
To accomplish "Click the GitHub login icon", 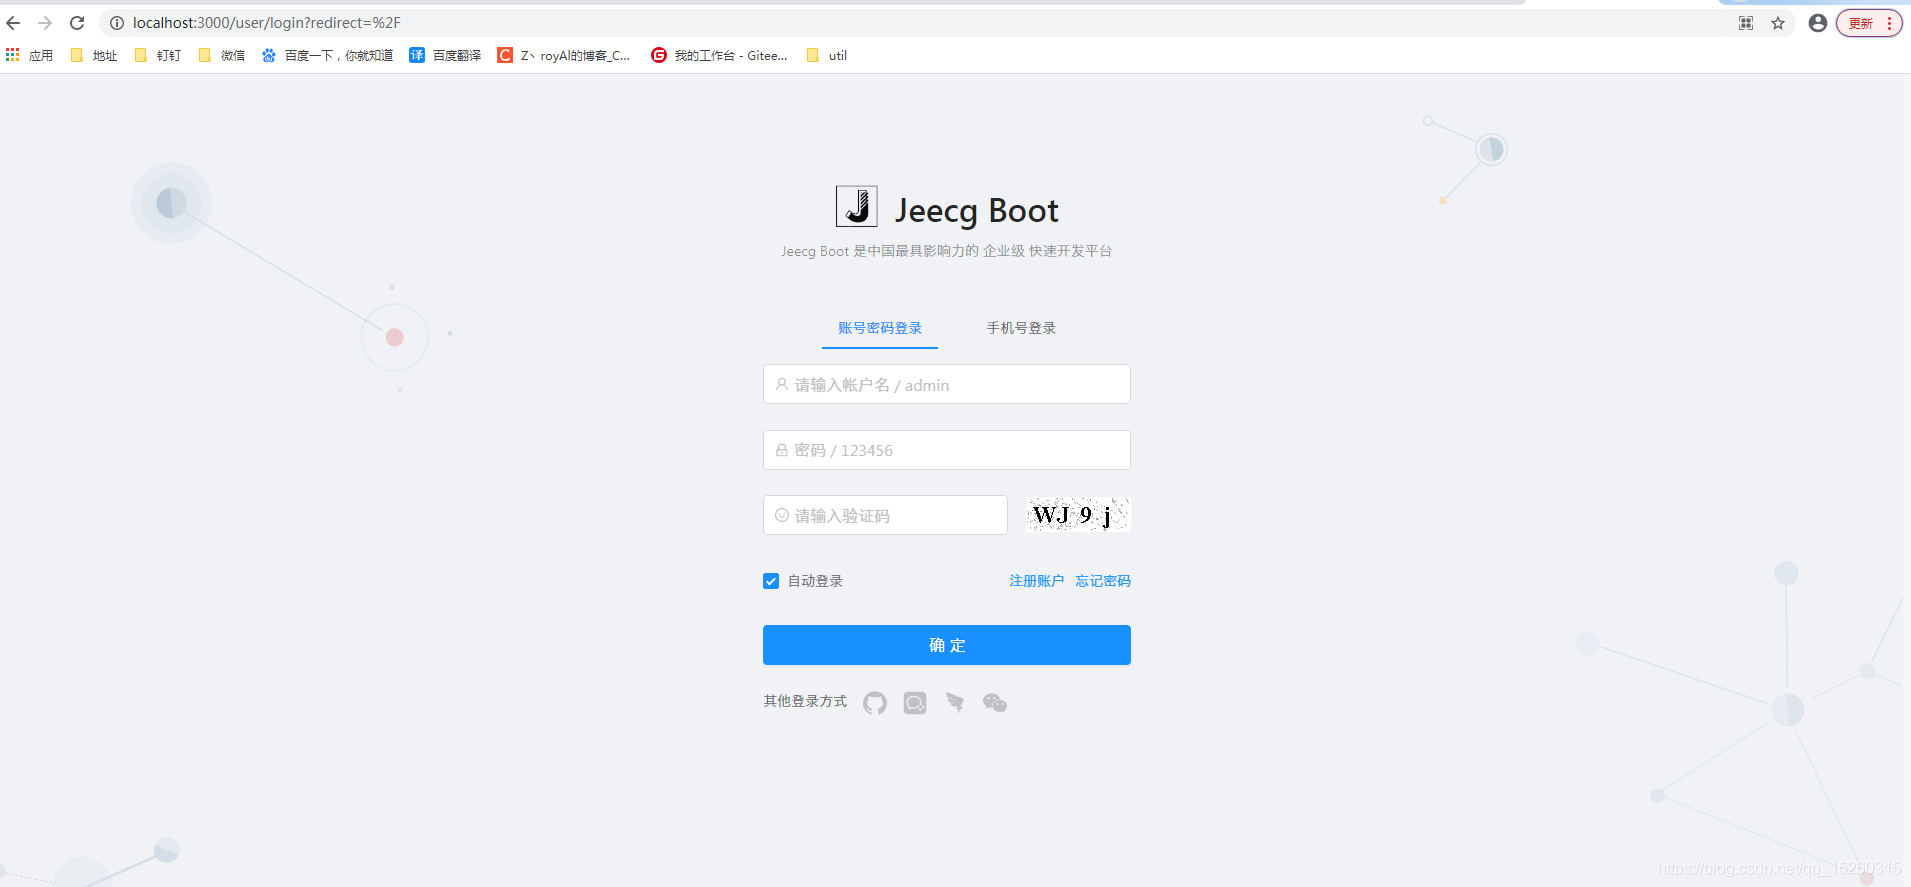I will [875, 703].
